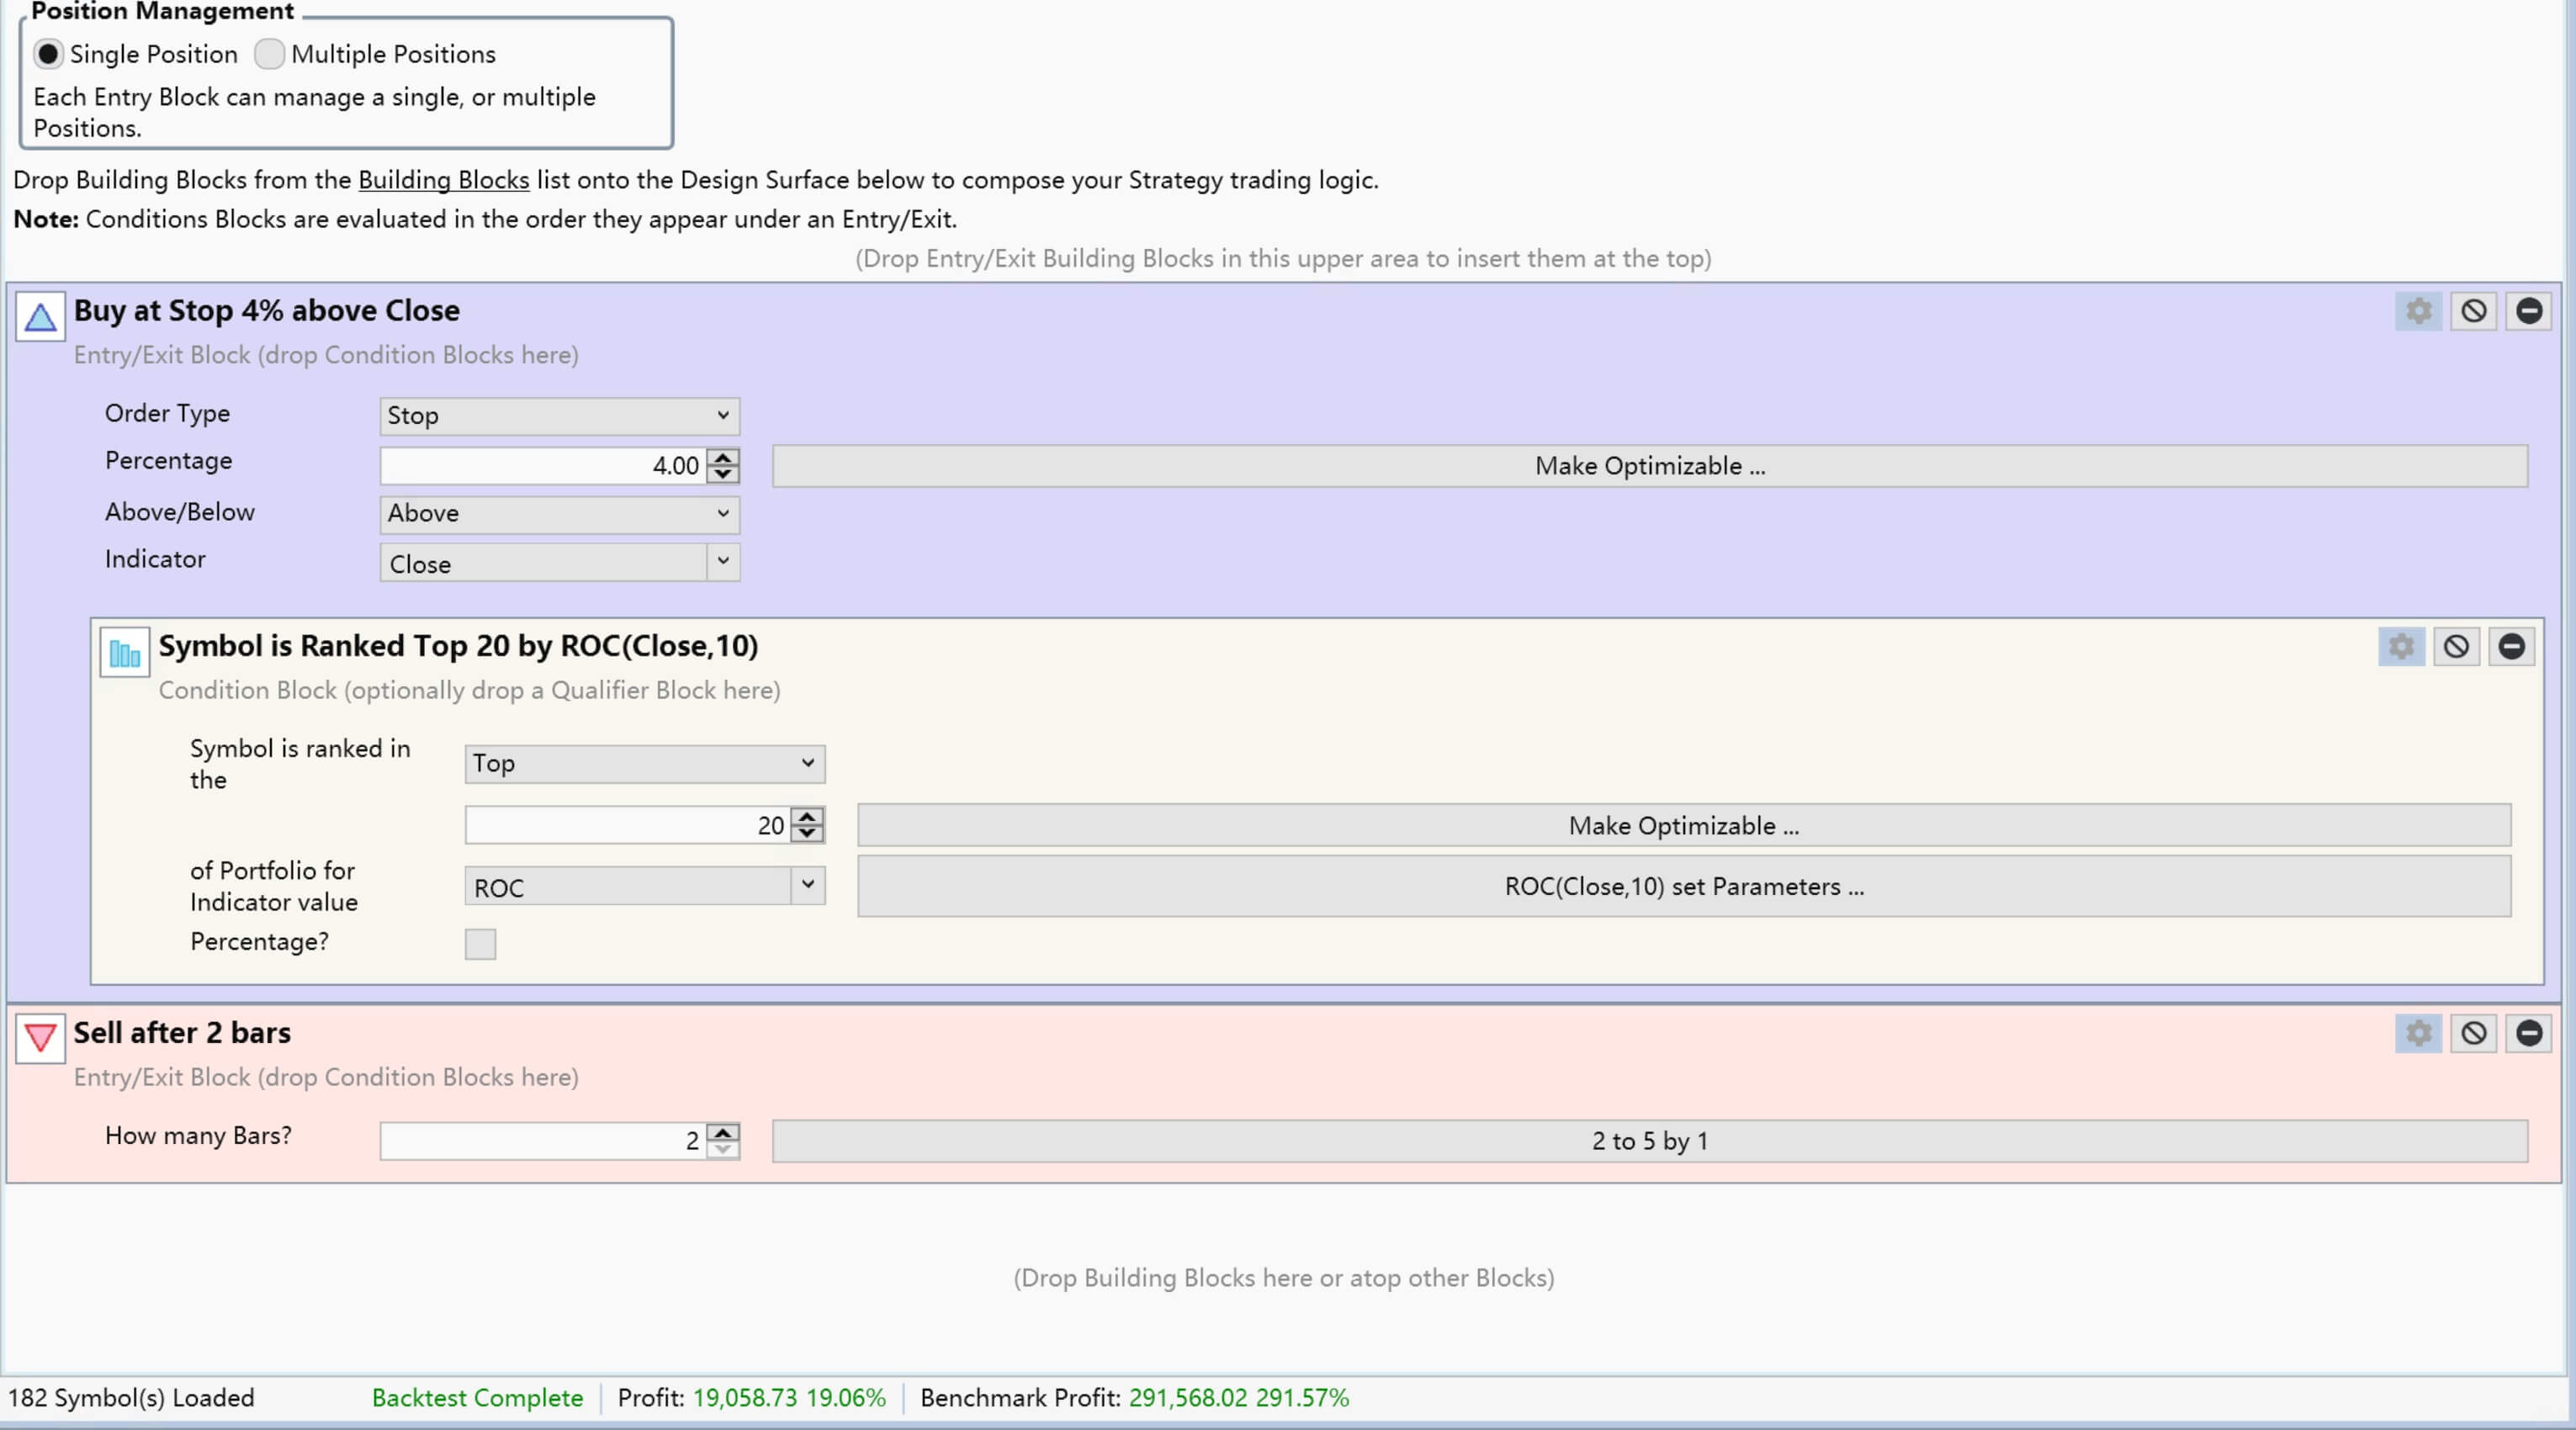2576x1430 pixels.
Task: Open the Order Type dropdown showing Stop
Action: 559,416
